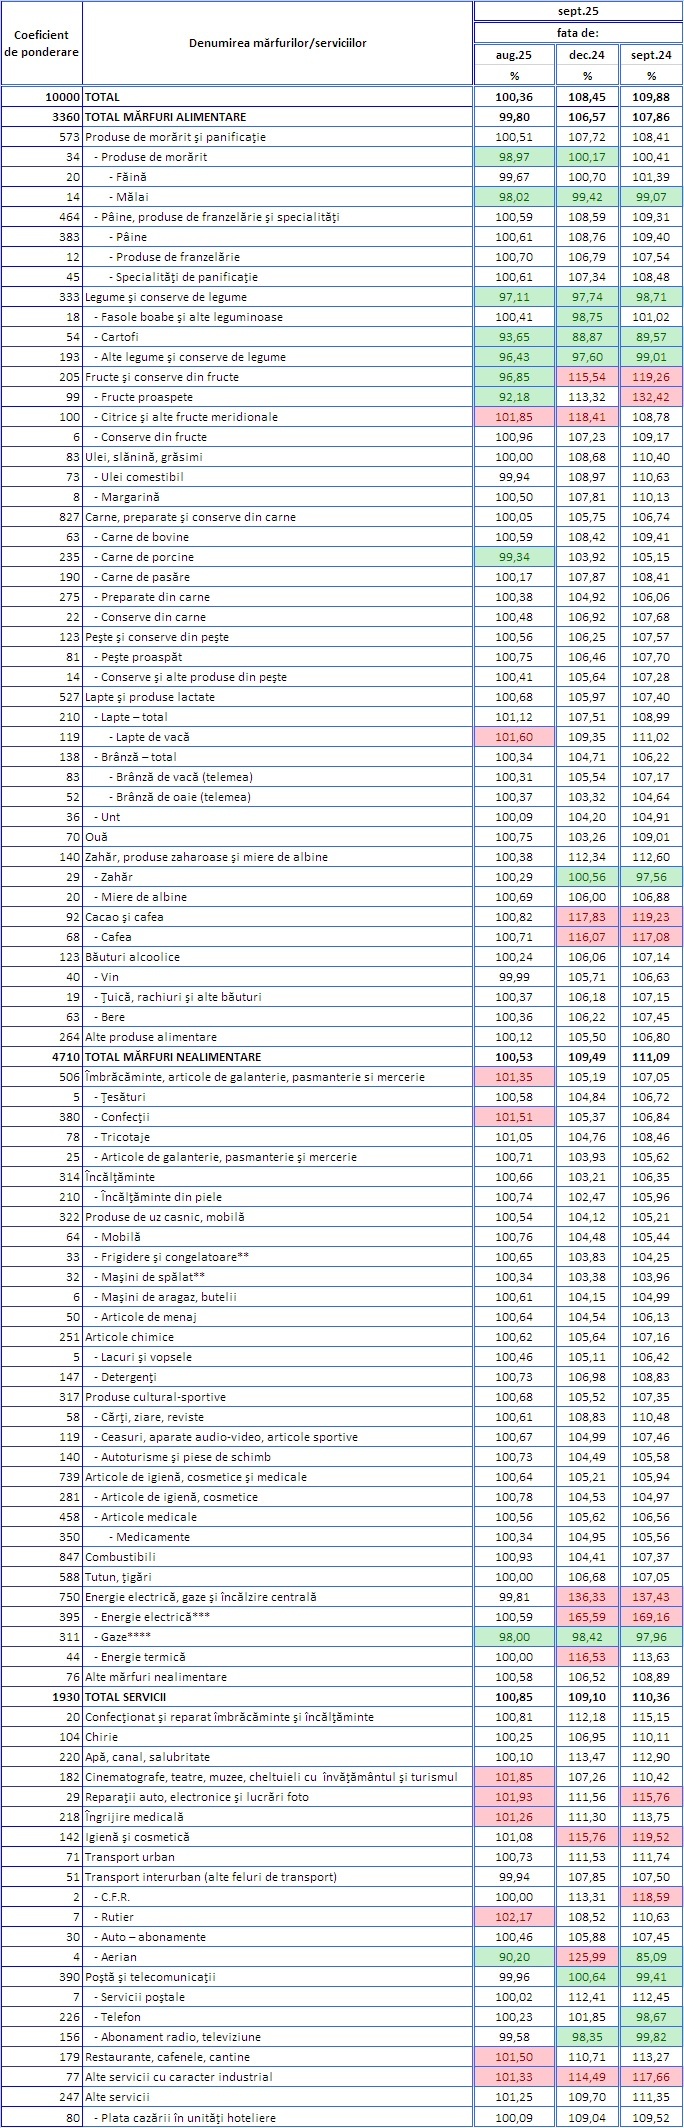Click the green cell 85,09 in Aerian row
The width and height of the screenshot is (684, 2128).
pos(651,1957)
